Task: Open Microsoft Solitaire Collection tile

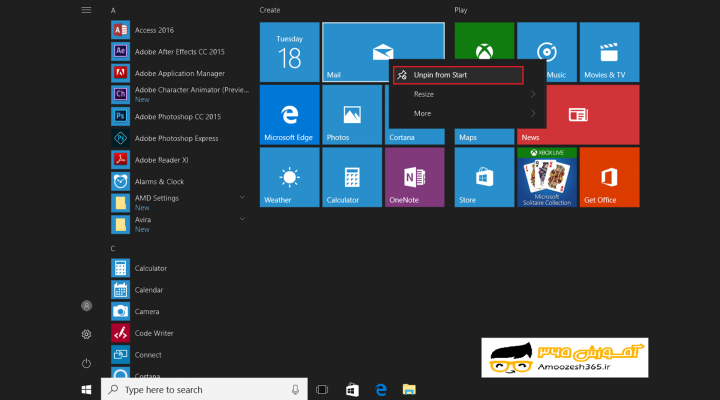Action: point(547,177)
